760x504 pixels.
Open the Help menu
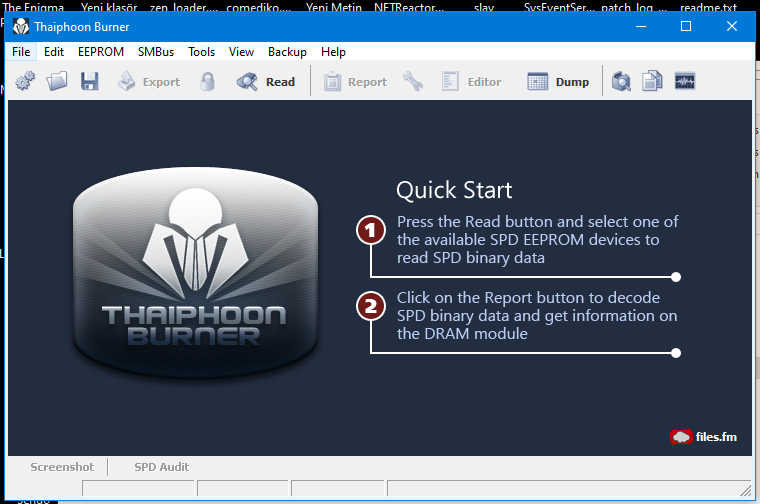tap(333, 52)
